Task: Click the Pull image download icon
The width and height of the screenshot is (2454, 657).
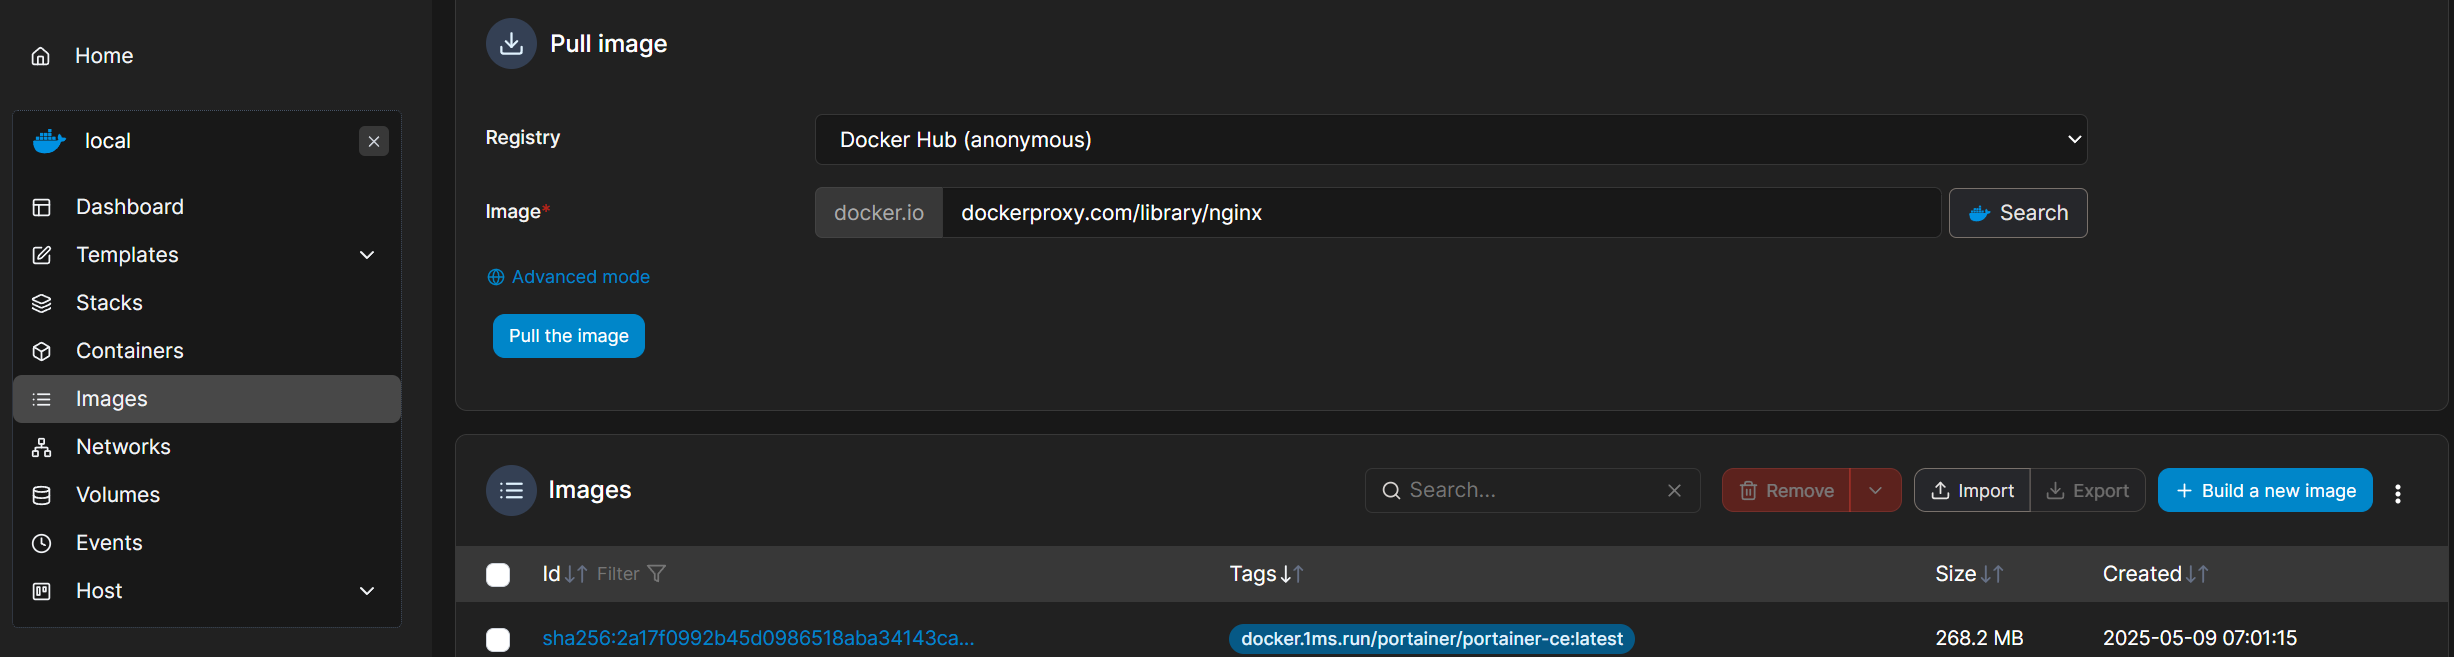Action: (x=511, y=43)
